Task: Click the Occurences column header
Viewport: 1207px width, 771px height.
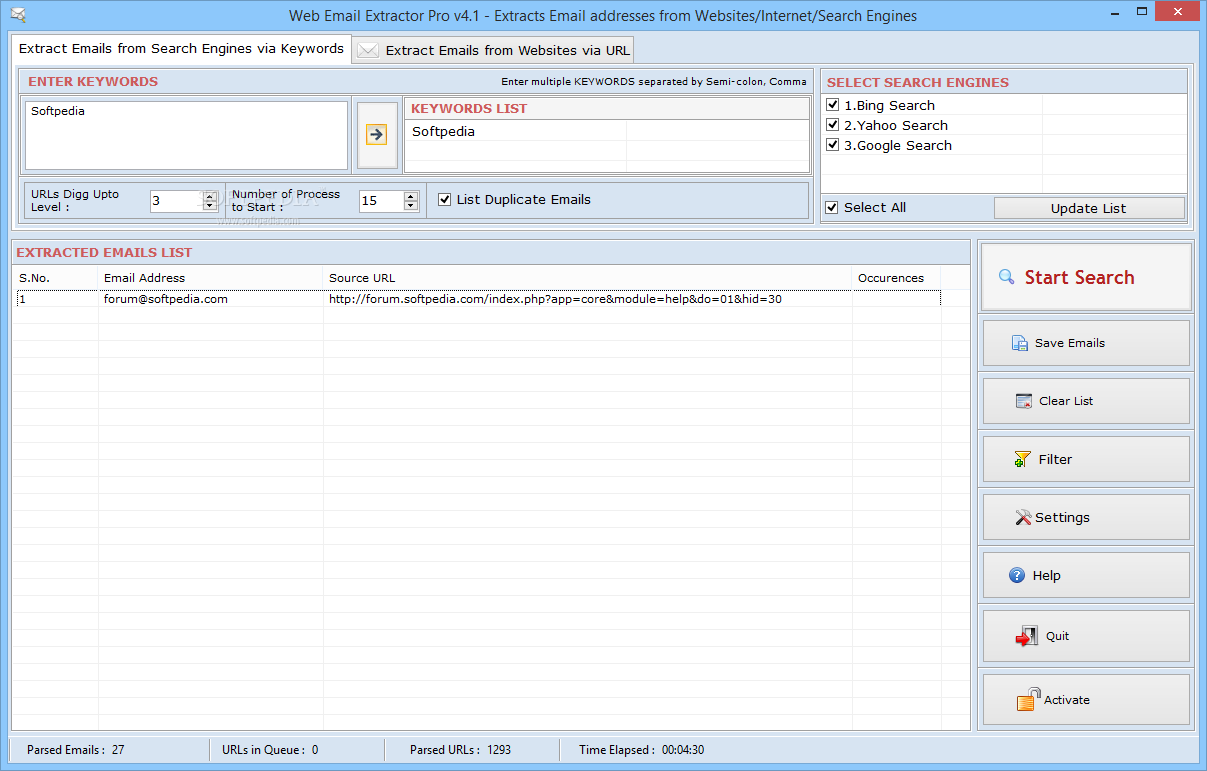Action: point(897,278)
